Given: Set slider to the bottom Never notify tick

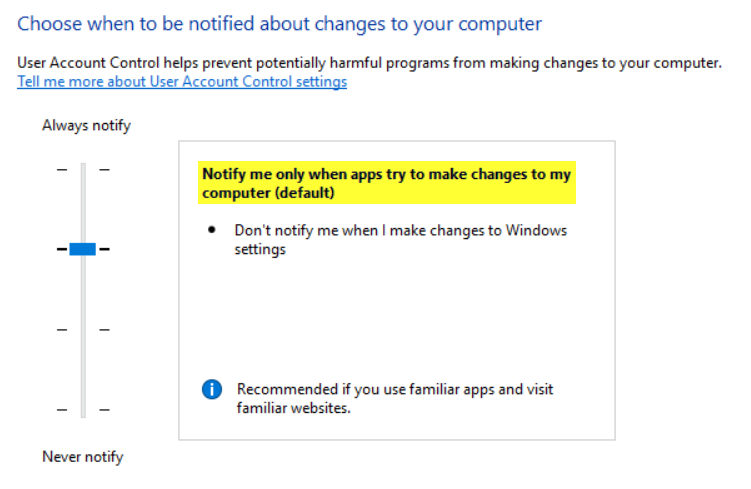Looking at the screenshot, I should tap(83, 410).
